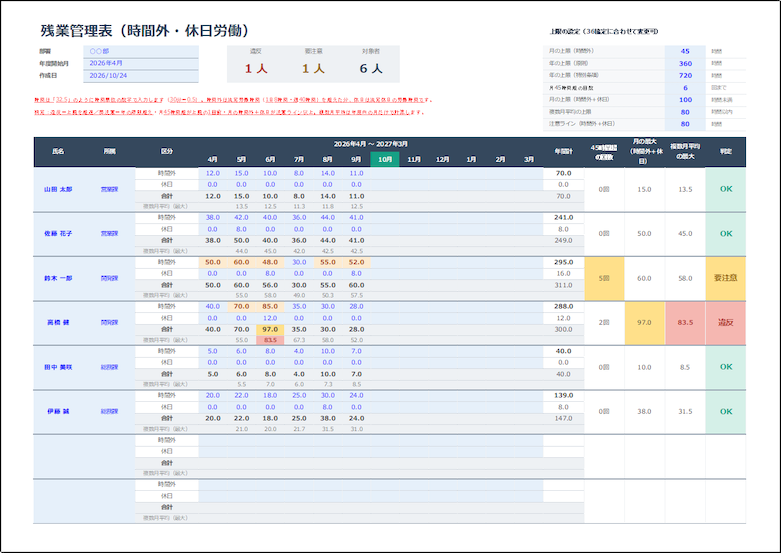781x553 pixels.
Task: Click 田中 美咲's 時間外 8月 value 10.0
Action: pos(328,351)
